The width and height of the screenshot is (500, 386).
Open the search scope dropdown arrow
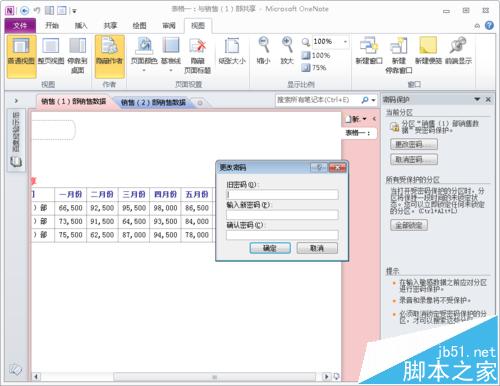(x=373, y=100)
